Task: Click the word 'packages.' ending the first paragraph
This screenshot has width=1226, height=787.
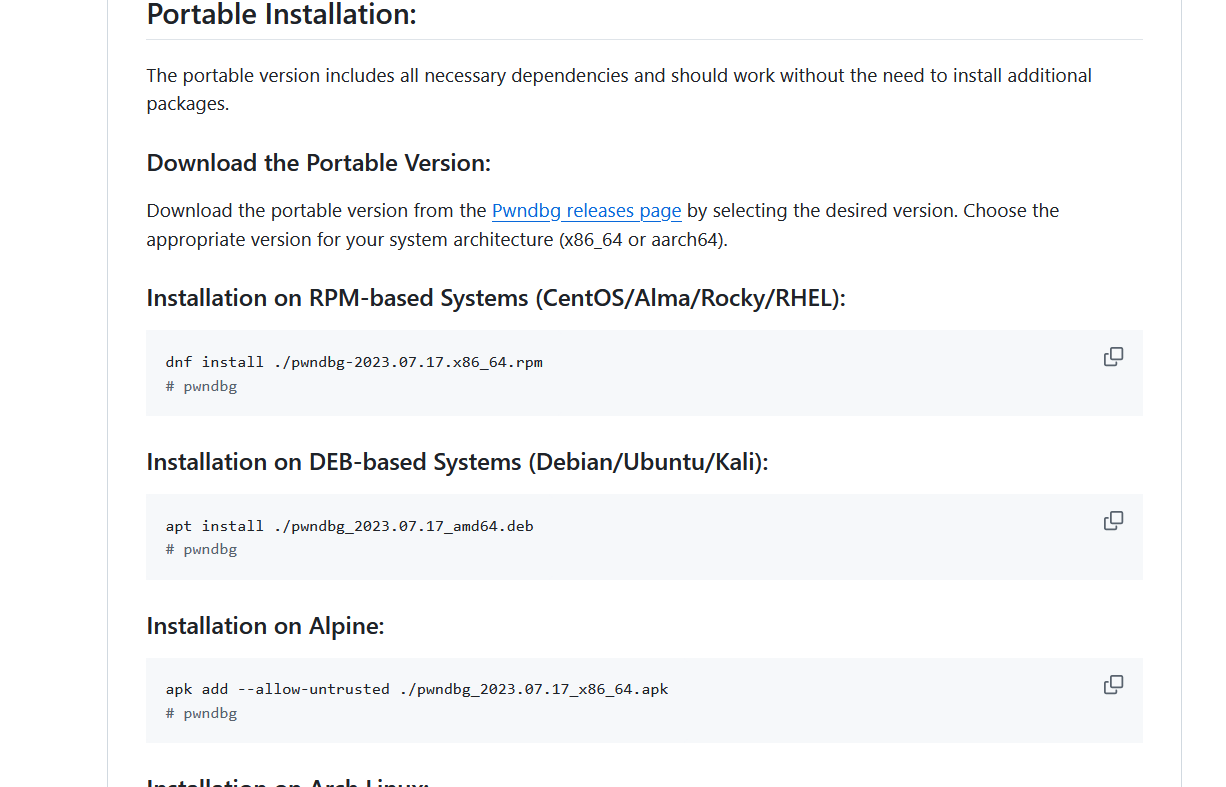Action: click(x=187, y=104)
